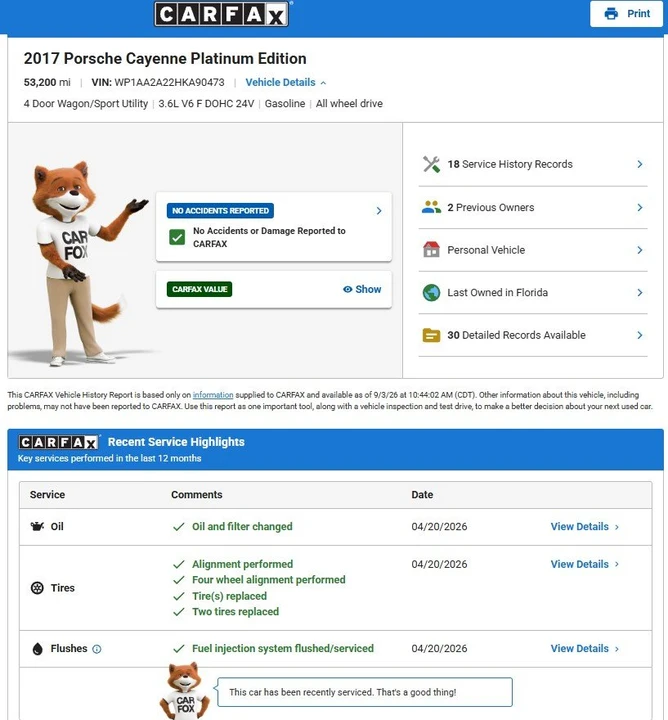Click chevron next to Flushes View Details
Screen dimensions: 668x720
617,649
